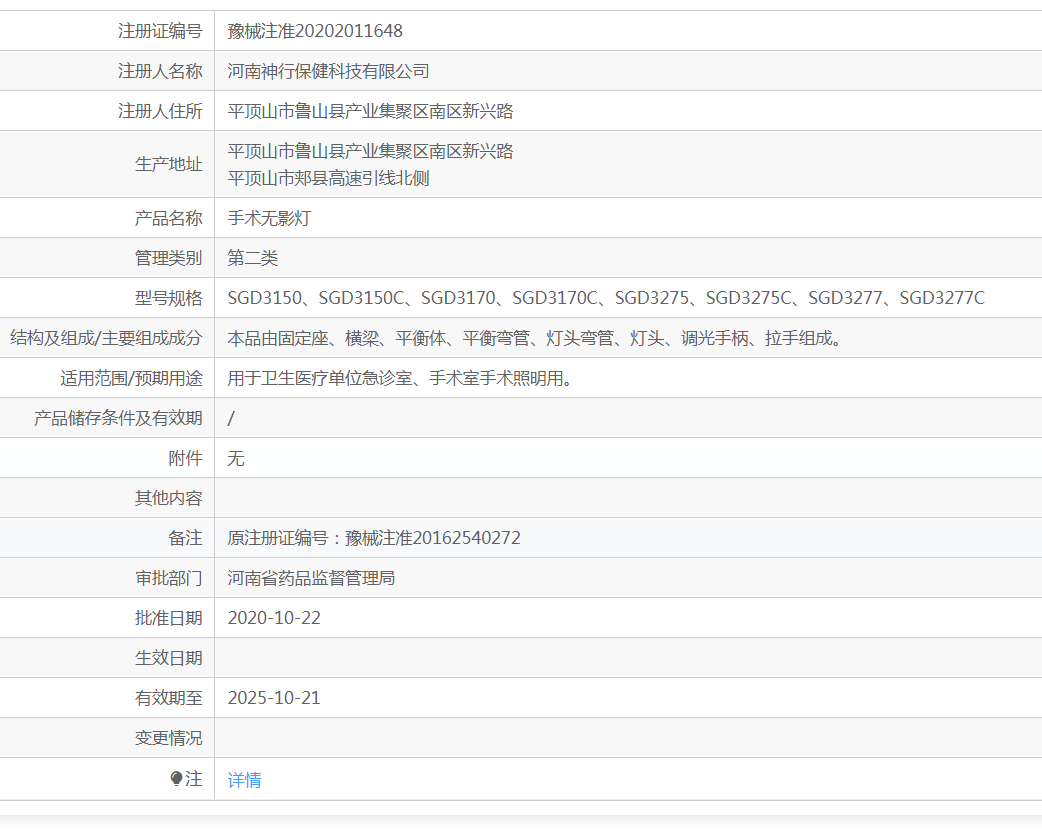Click the 有效期至 row label

click(x=169, y=697)
